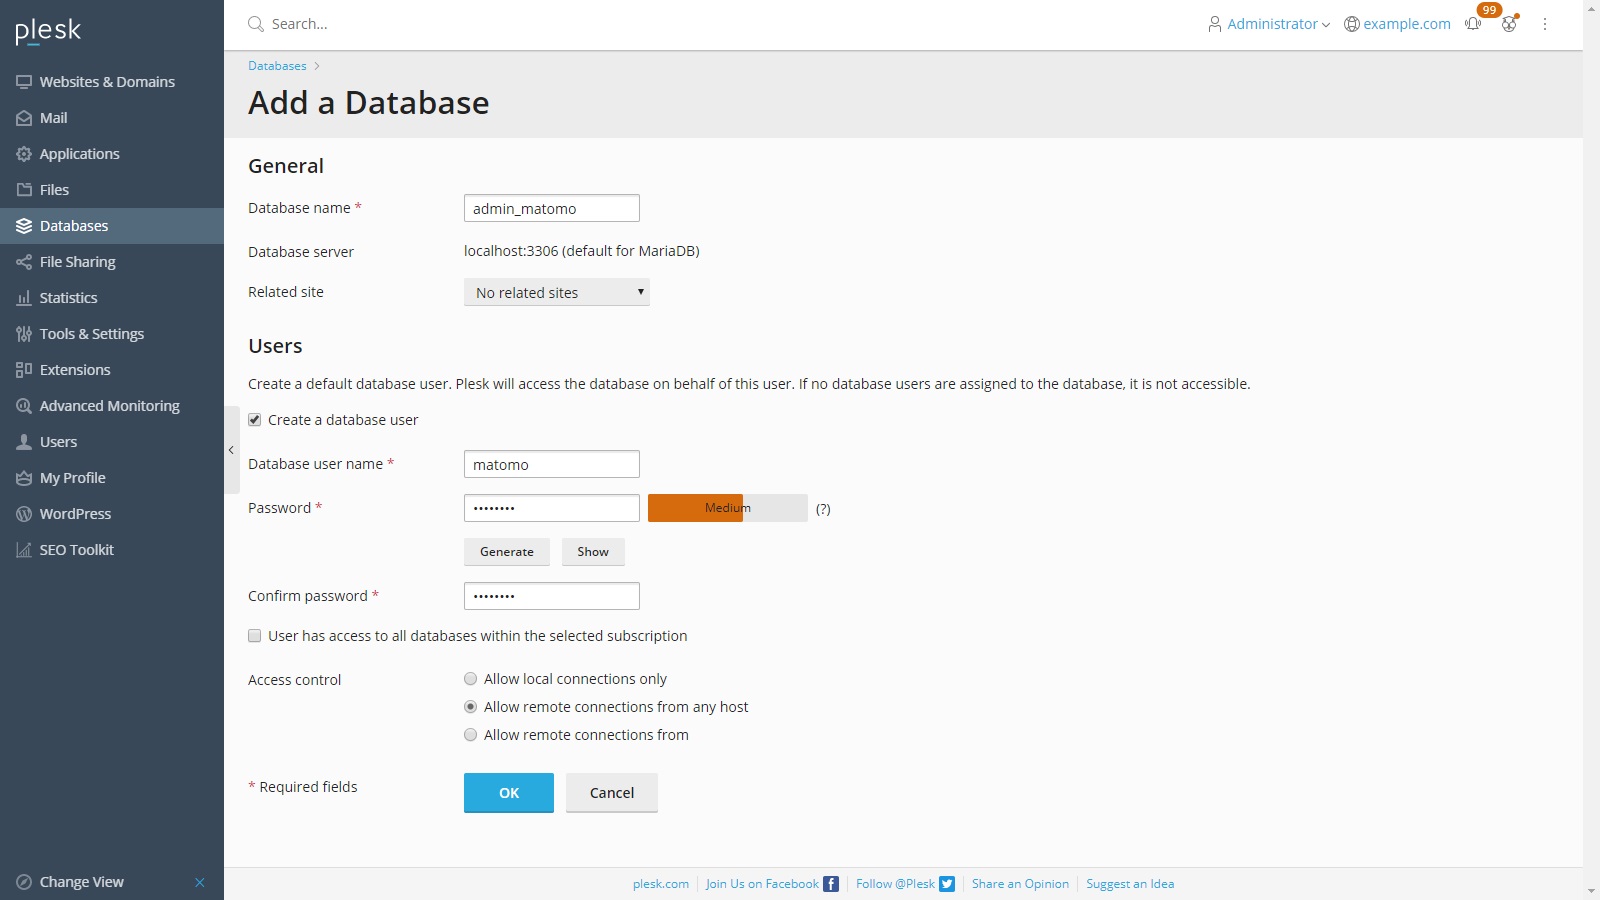
Task: Click the Generate password button
Action: [x=506, y=552]
